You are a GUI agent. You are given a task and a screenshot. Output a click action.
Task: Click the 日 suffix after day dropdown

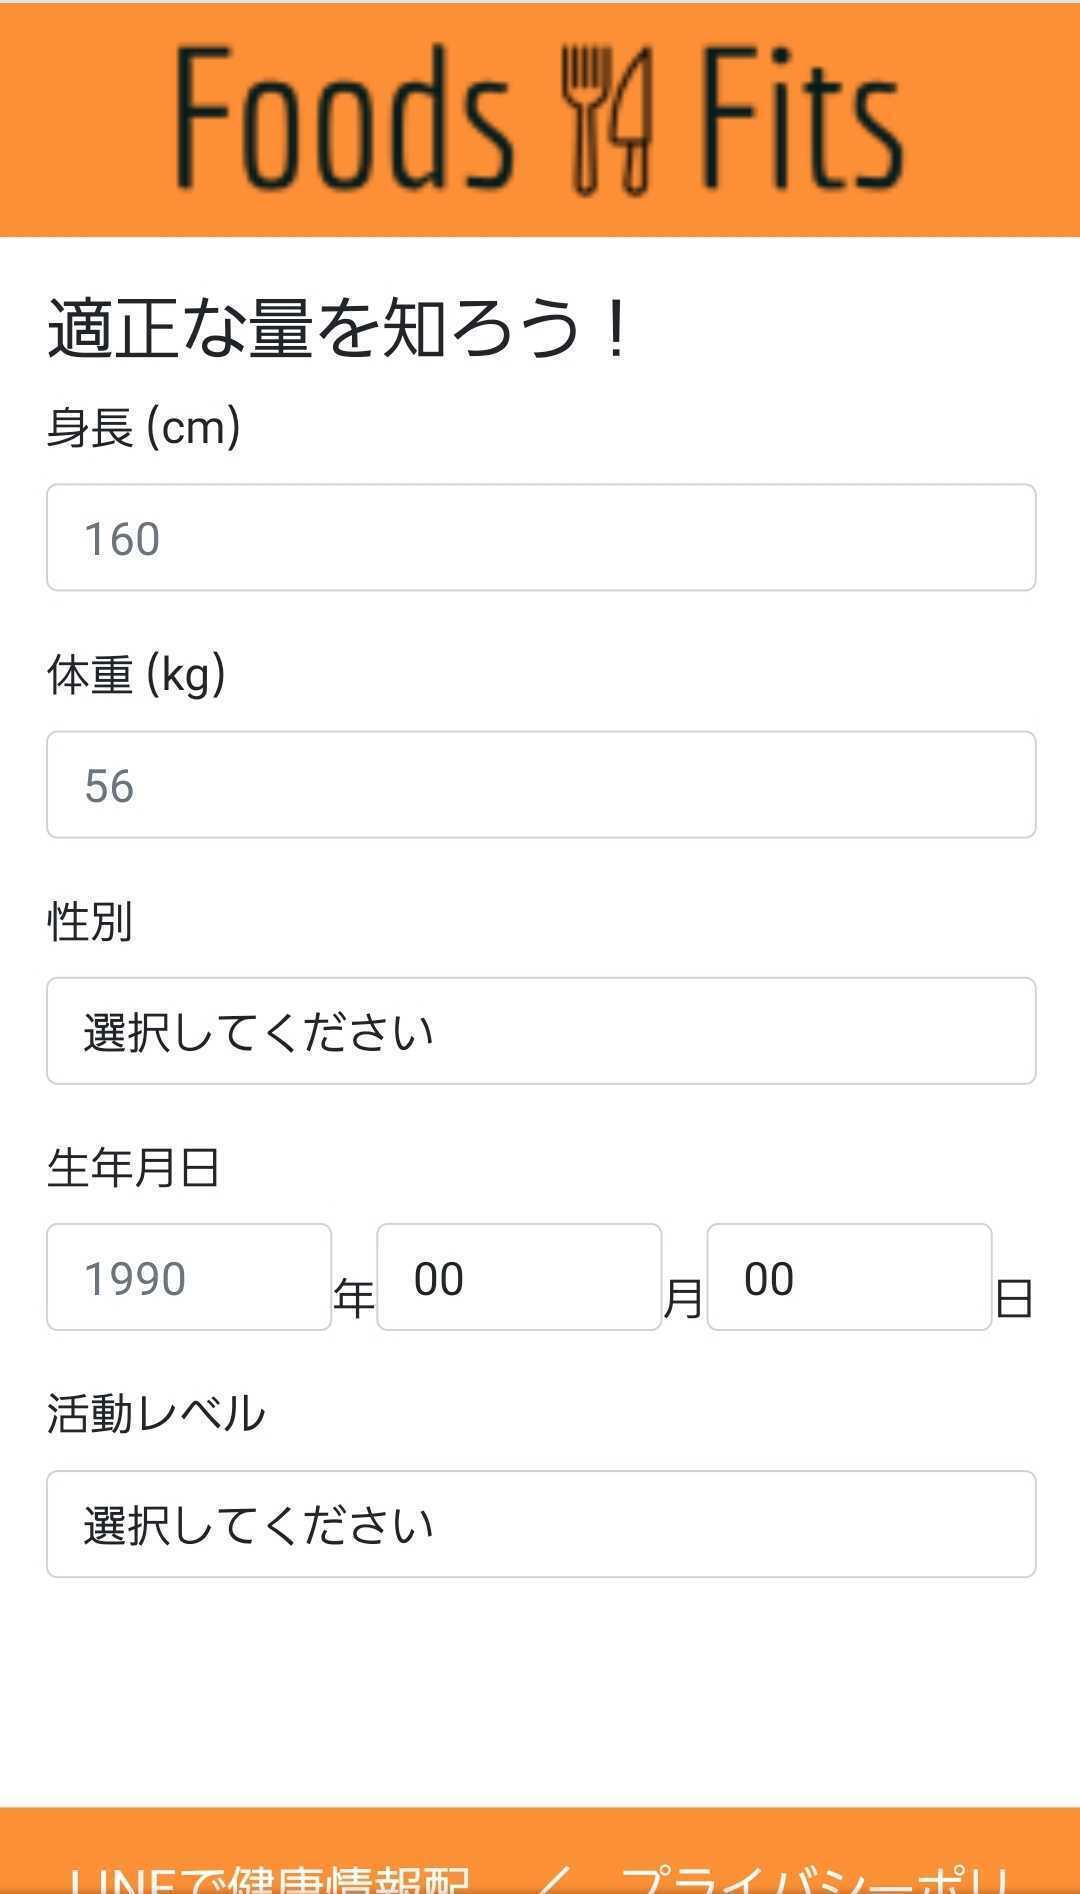pyautogui.click(x=1013, y=1299)
